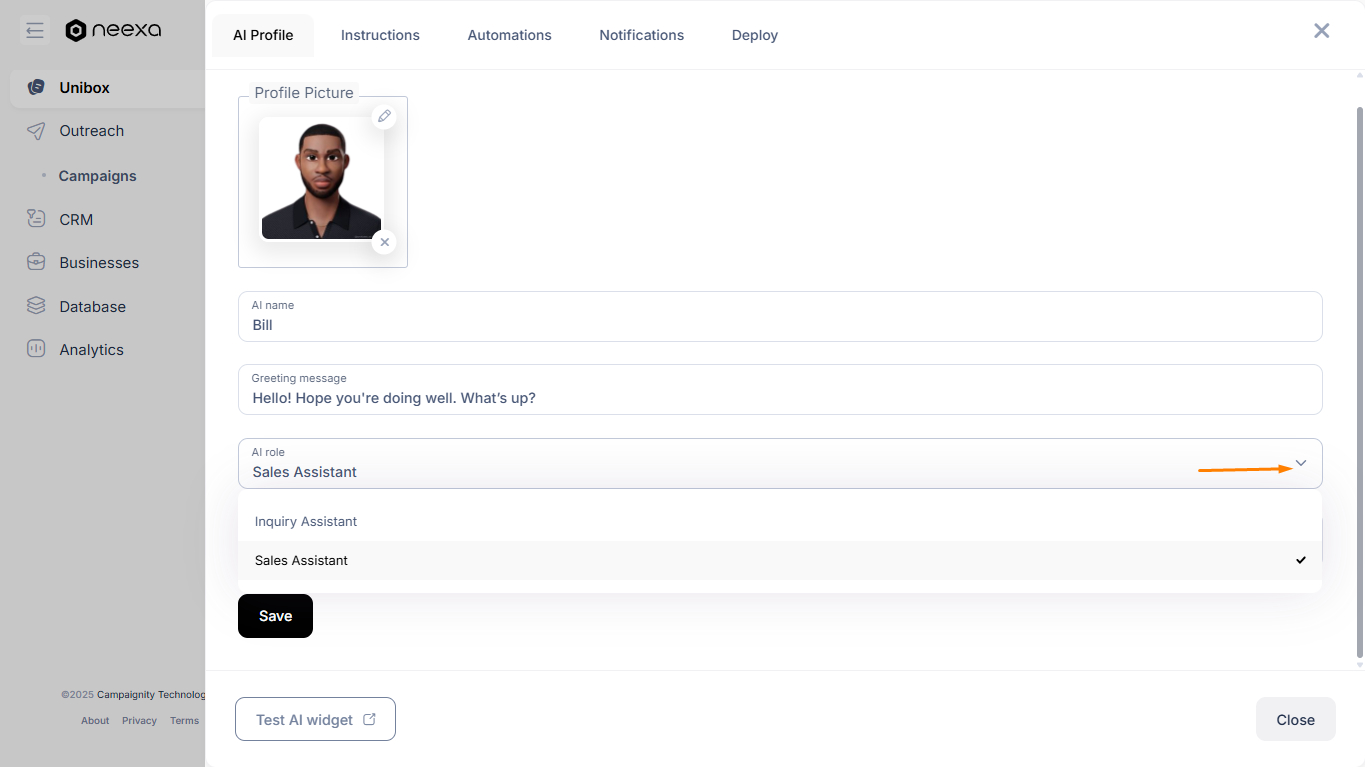Screen dimensions: 1365x767
Task: Open Analytics icon in sidebar
Action: 36,349
